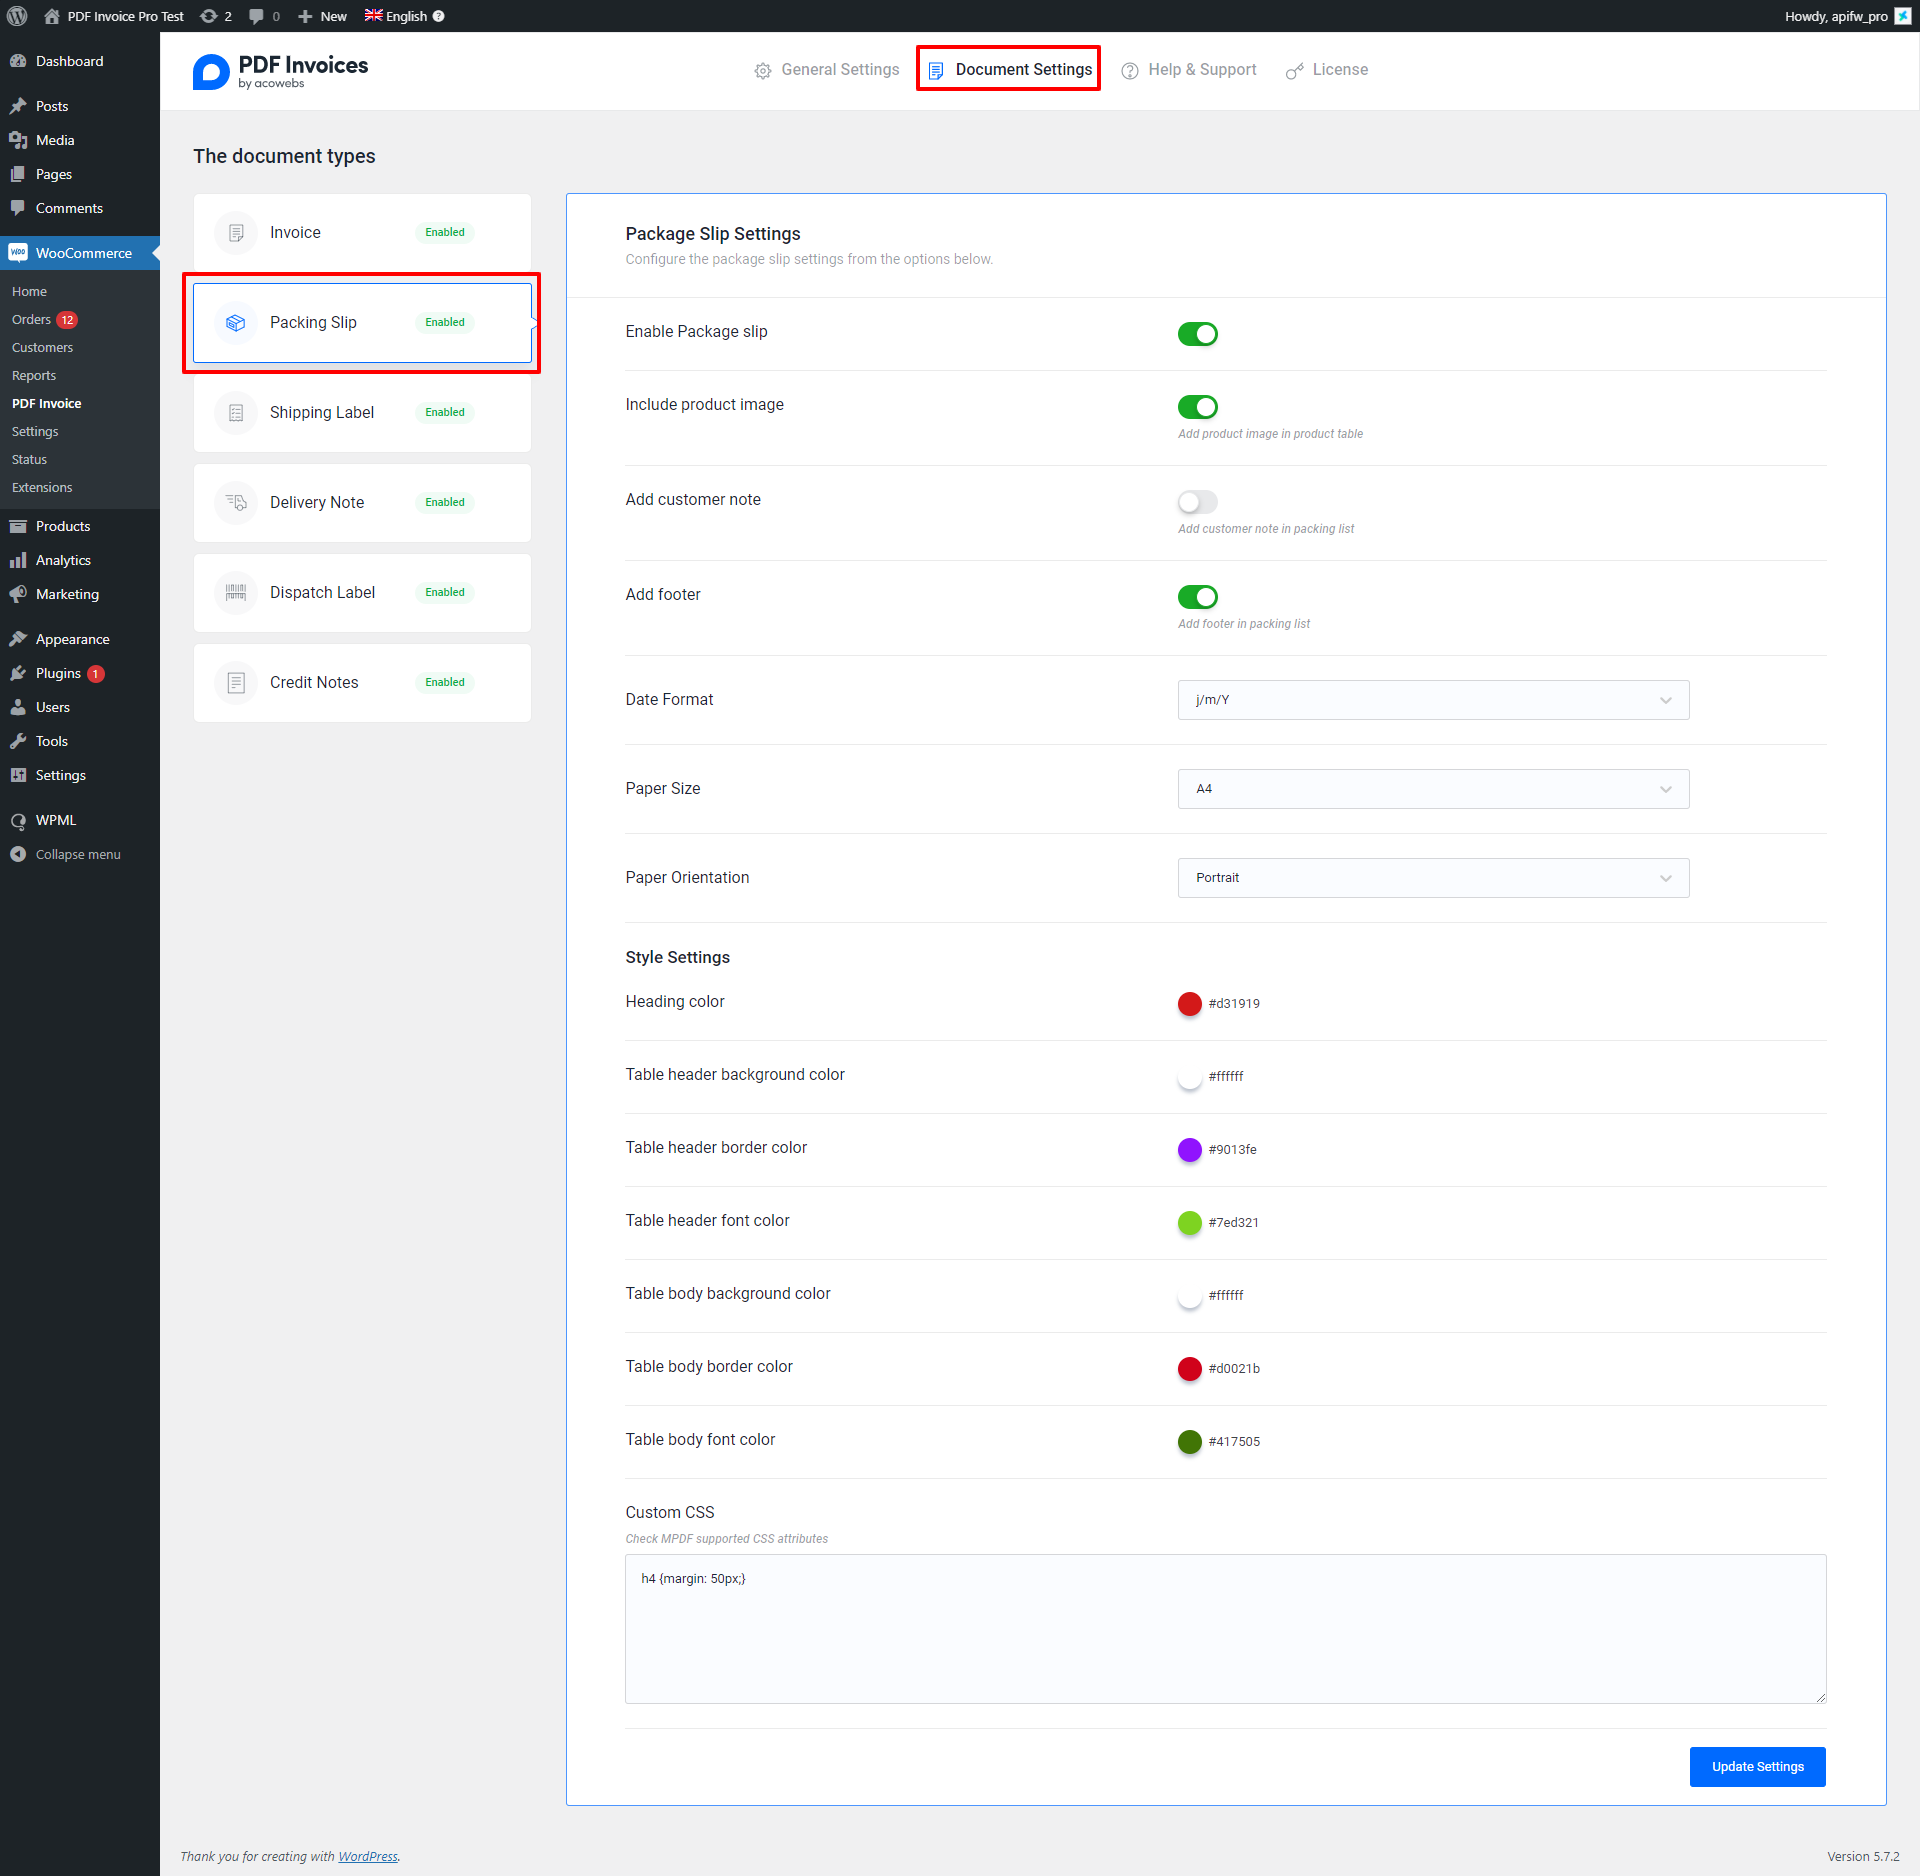Screen dimensions: 1920x1876
Task: Pick the Table header font color swatch
Action: pyautogui.click(x=1189, y=1223)
